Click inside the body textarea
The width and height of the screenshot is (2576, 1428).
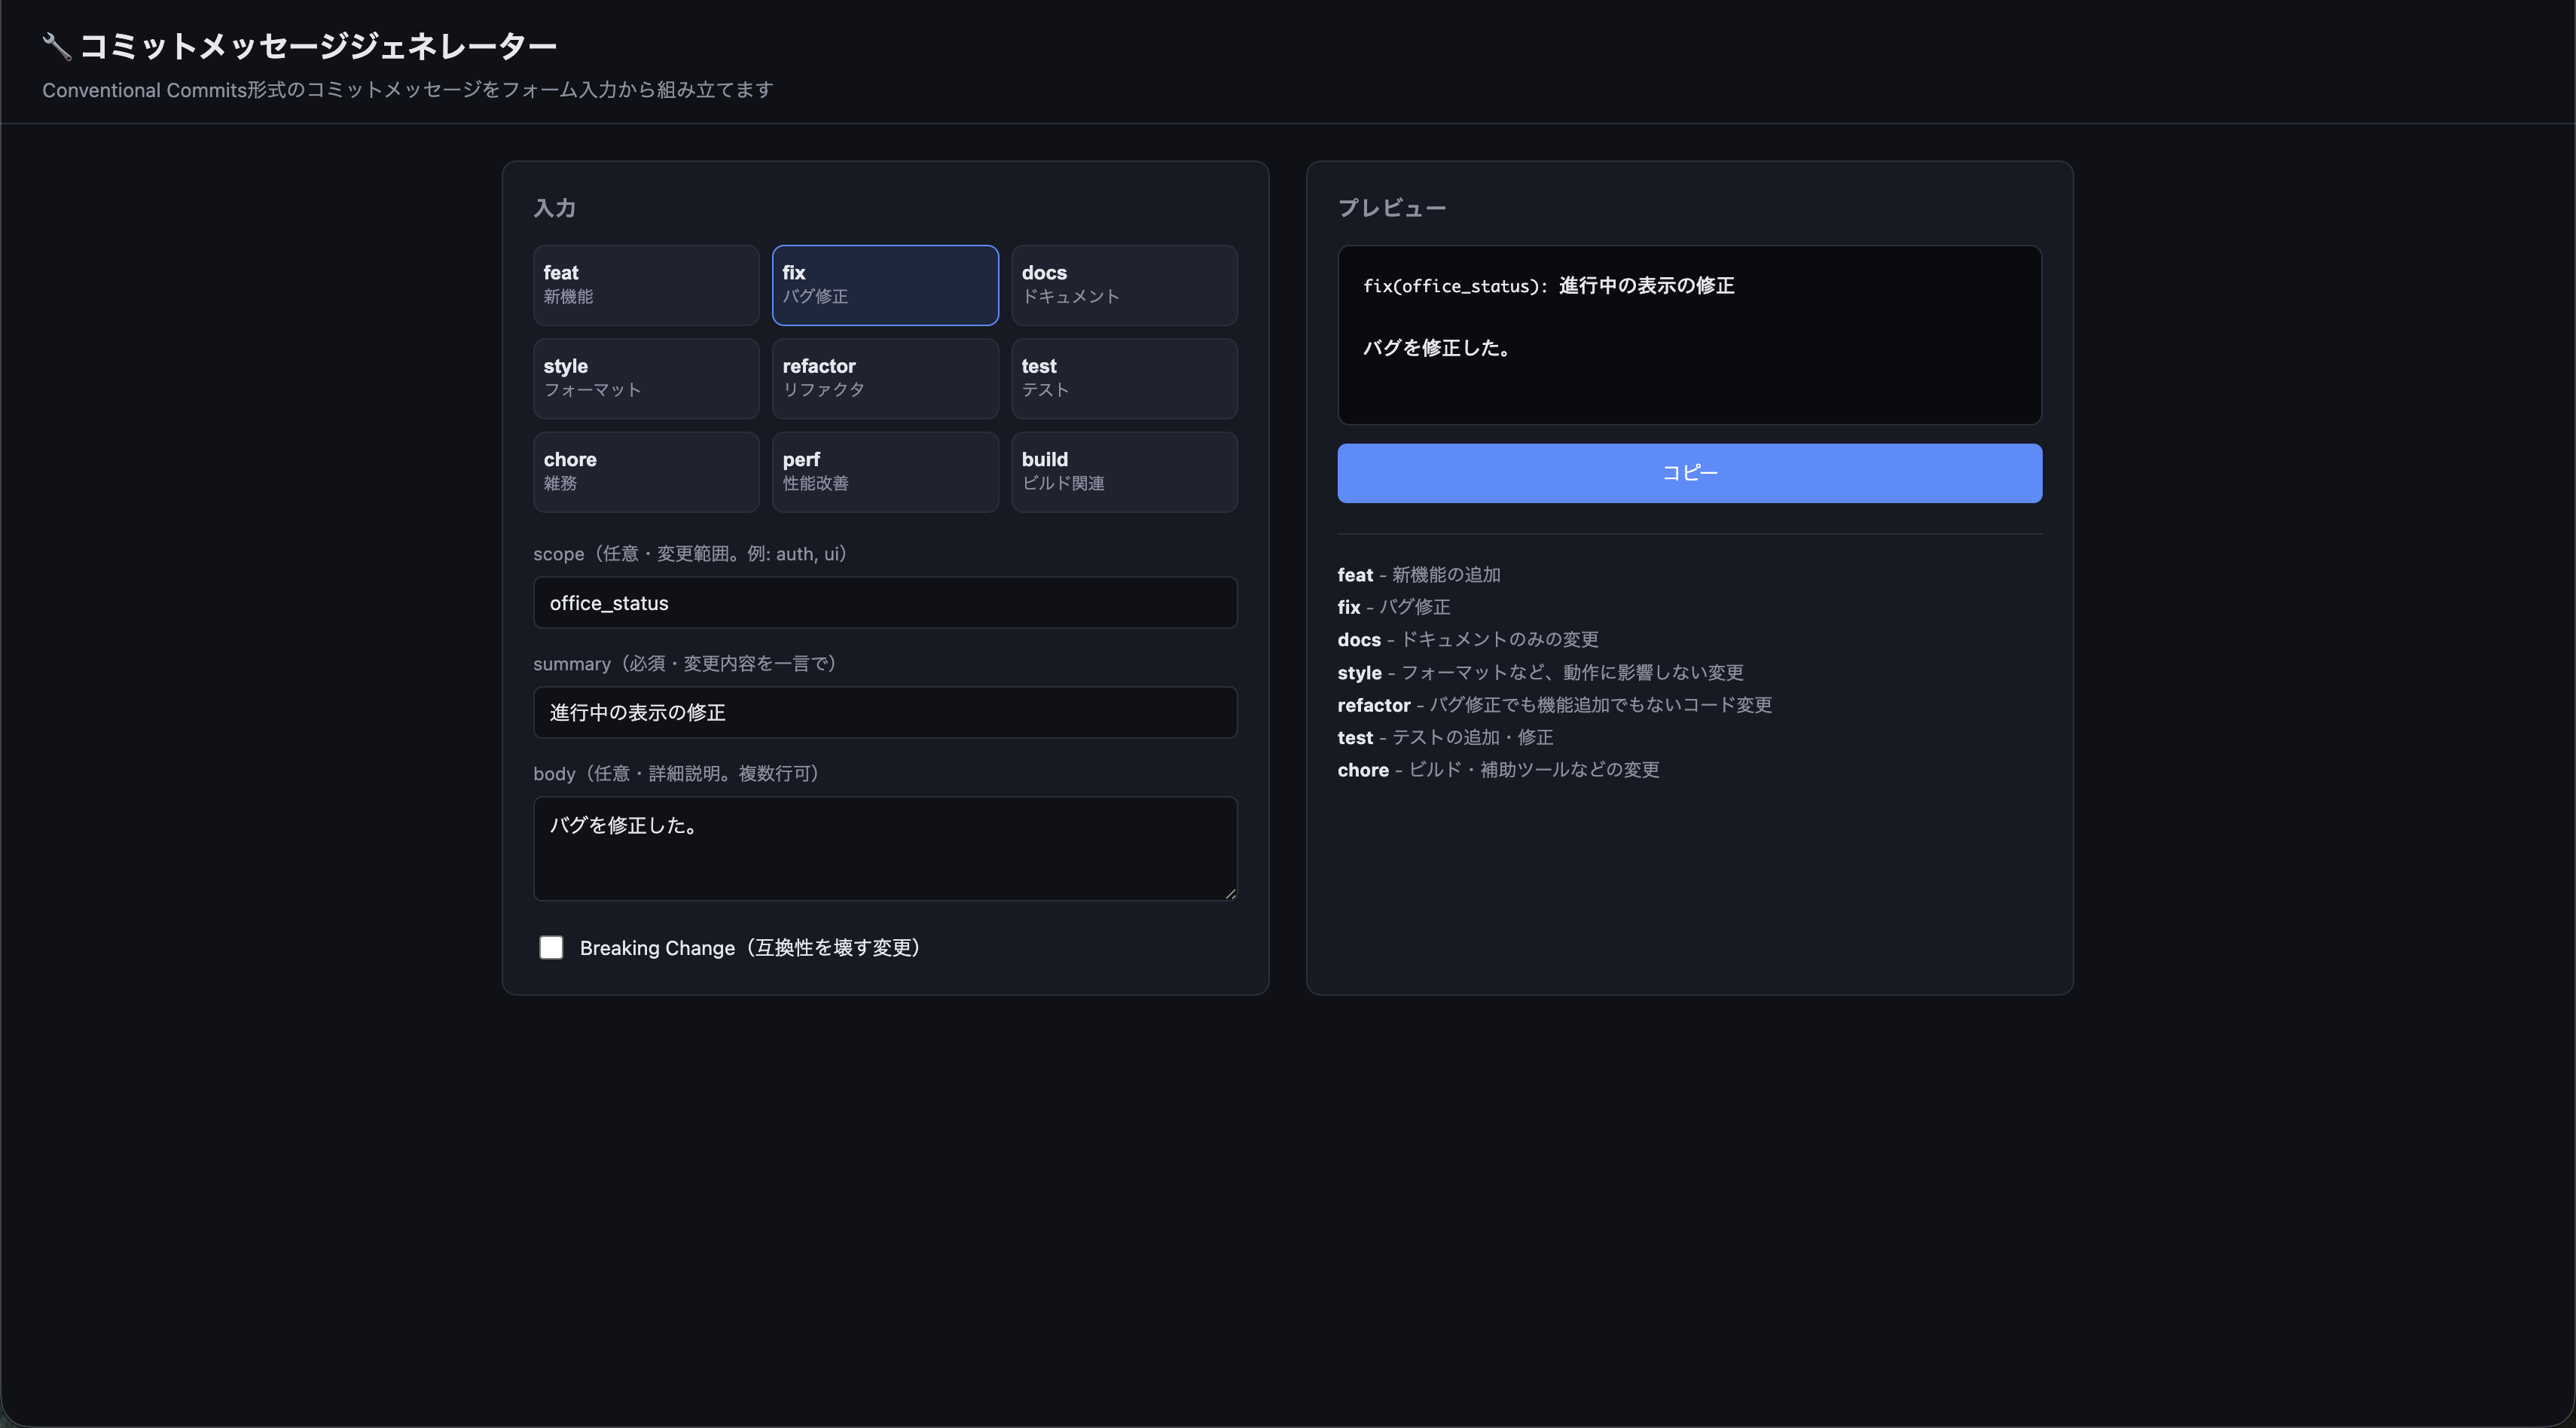click(x=885, y=848)
